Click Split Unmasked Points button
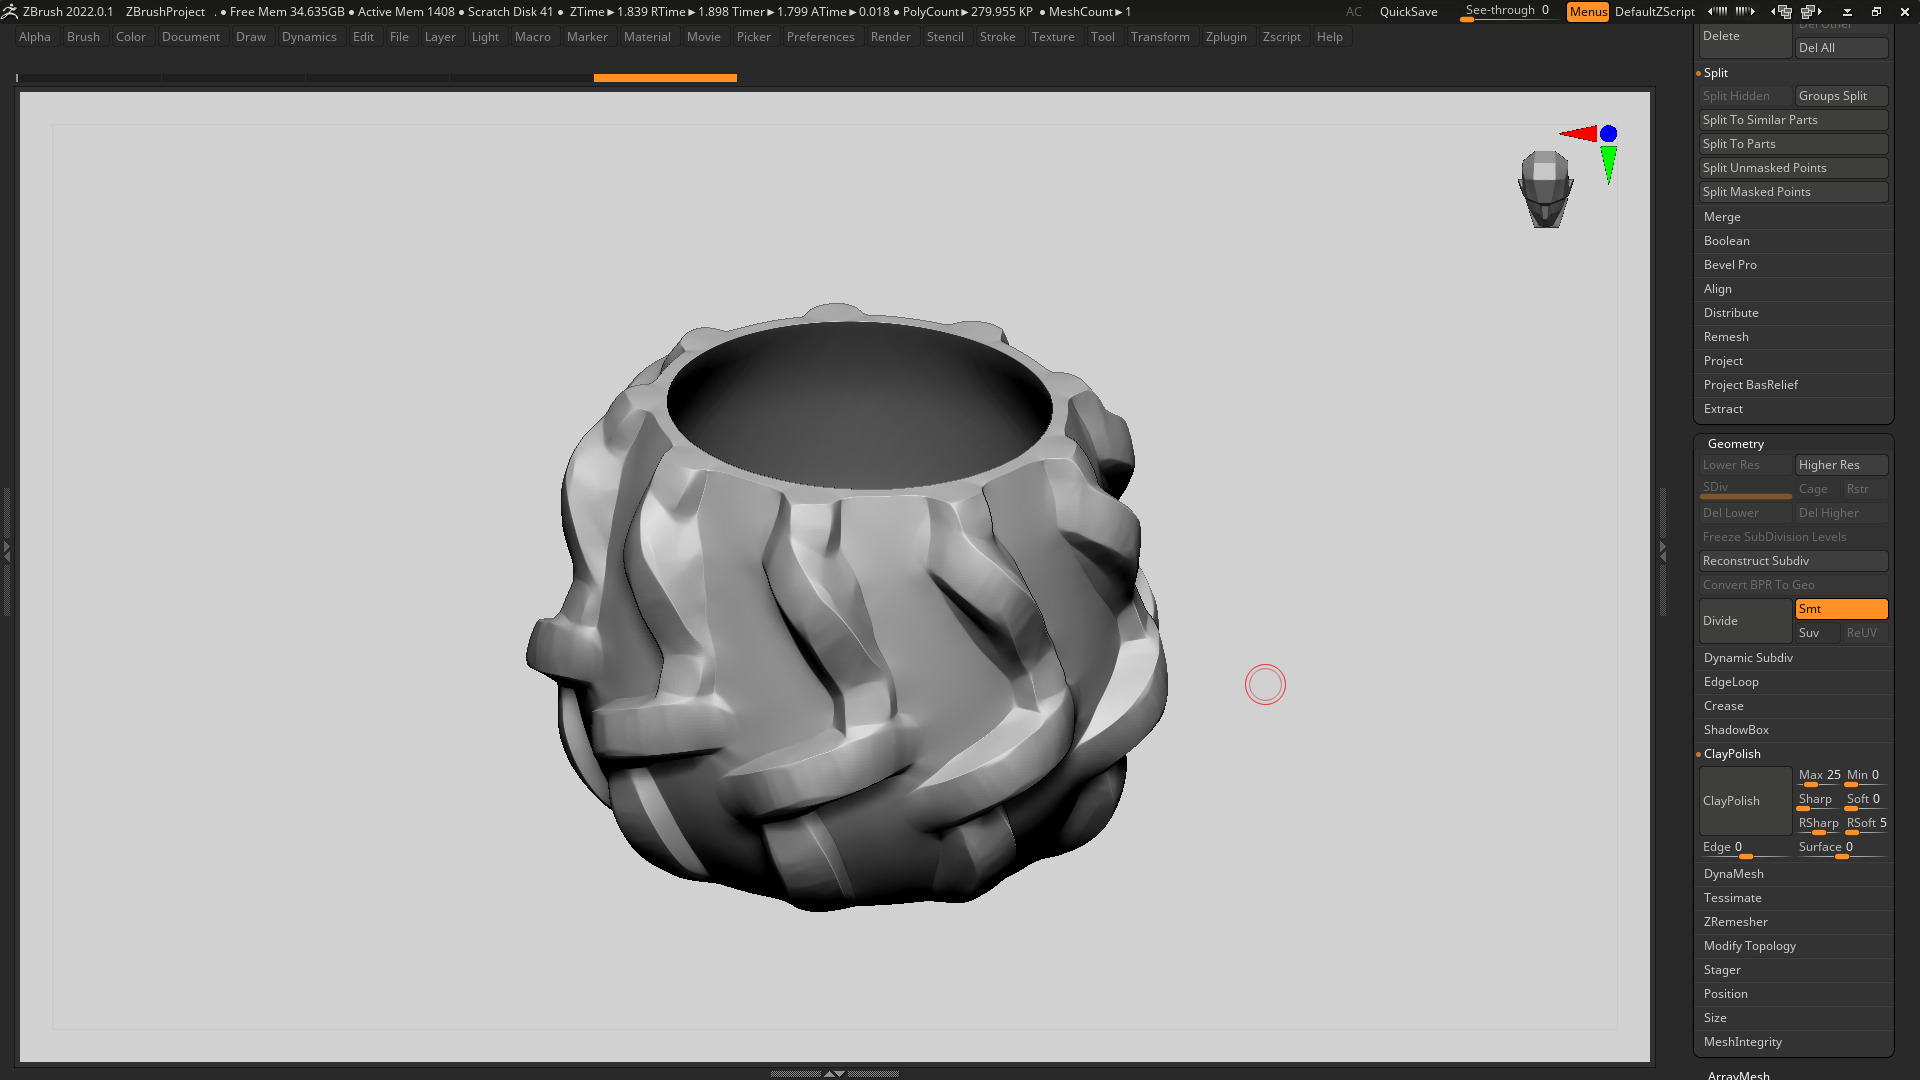The width and height of the screenshot is (1920, 1080). pos(1793,168)
